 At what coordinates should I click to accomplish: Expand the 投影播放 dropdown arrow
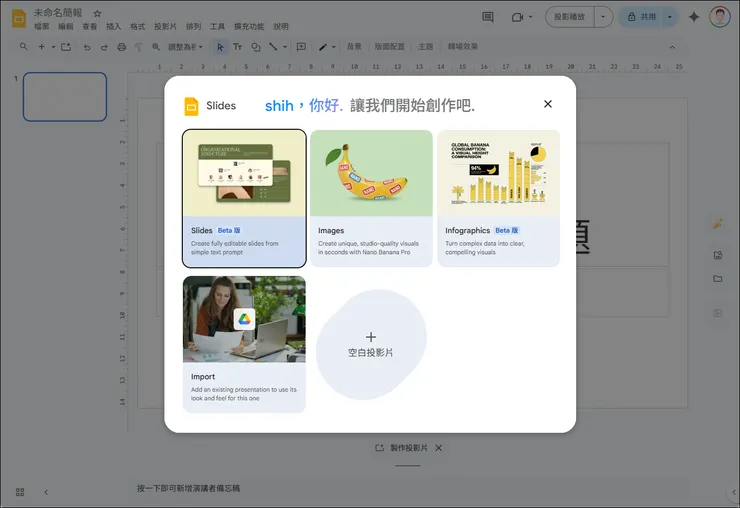click(603, 17)
